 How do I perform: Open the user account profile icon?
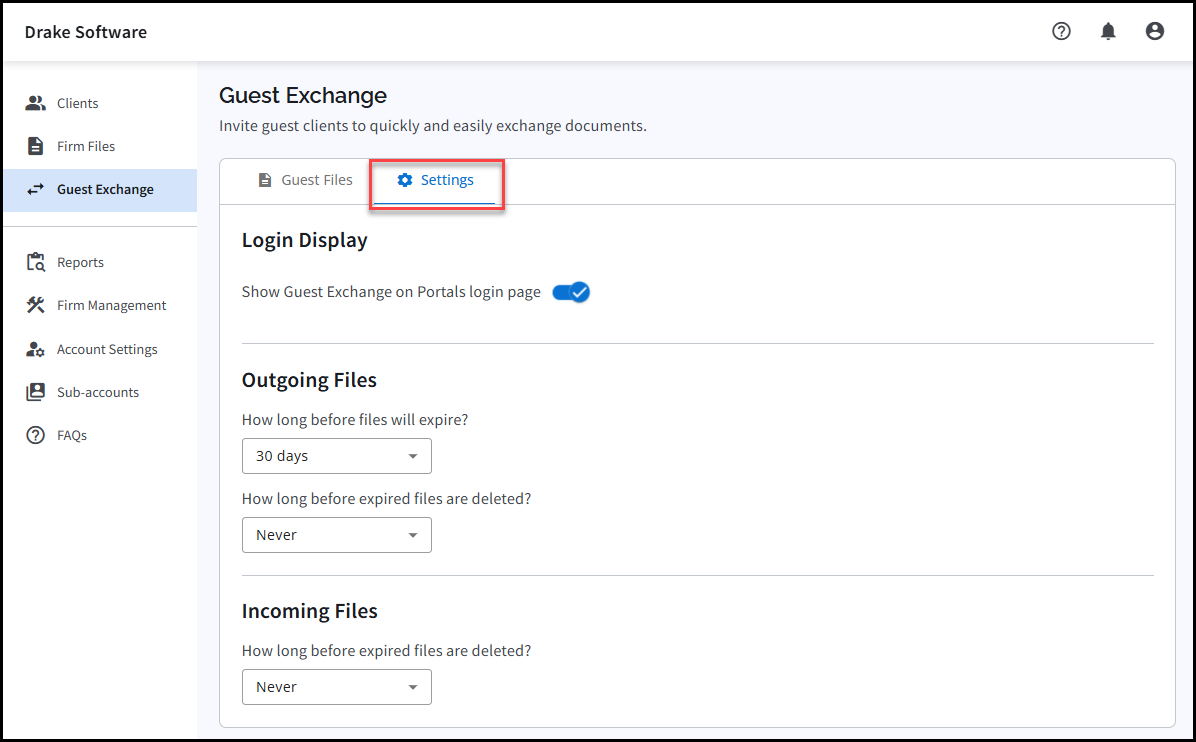[1154, 31]
